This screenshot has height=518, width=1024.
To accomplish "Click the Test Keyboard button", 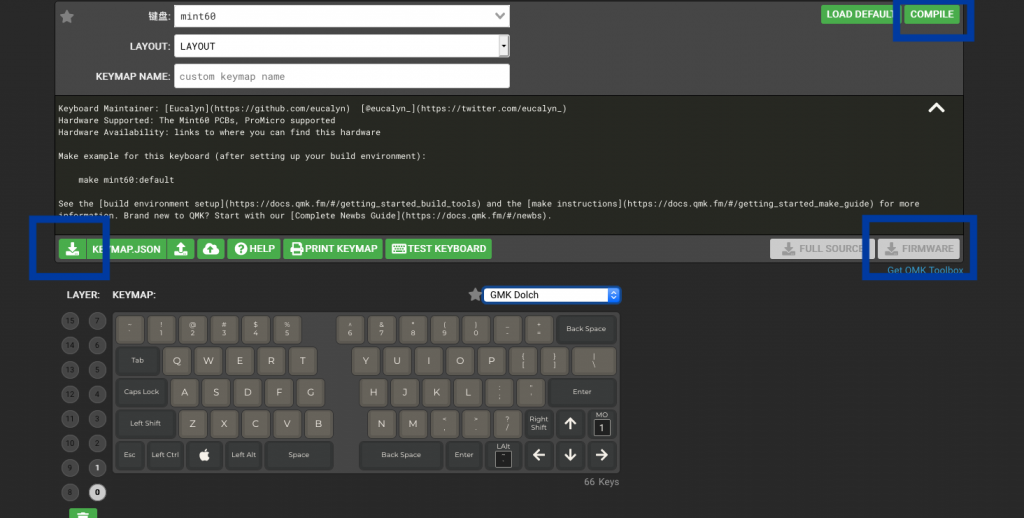I will (438, 249).
